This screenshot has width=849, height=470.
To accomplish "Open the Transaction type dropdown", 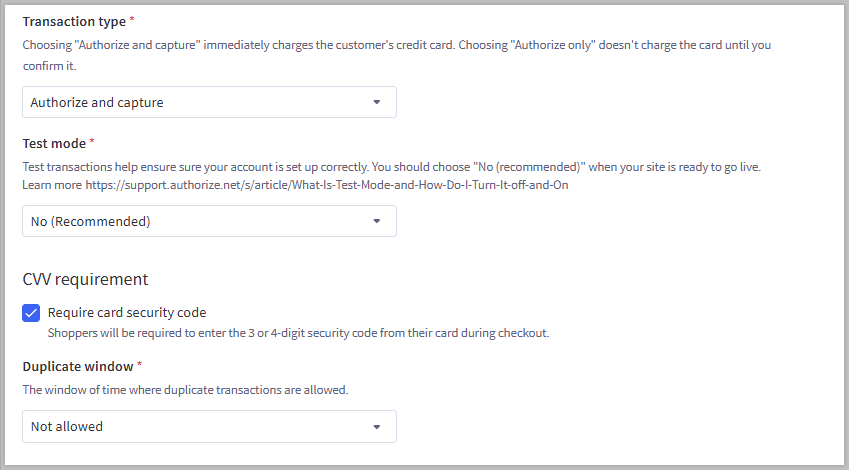I will (209, 102).
